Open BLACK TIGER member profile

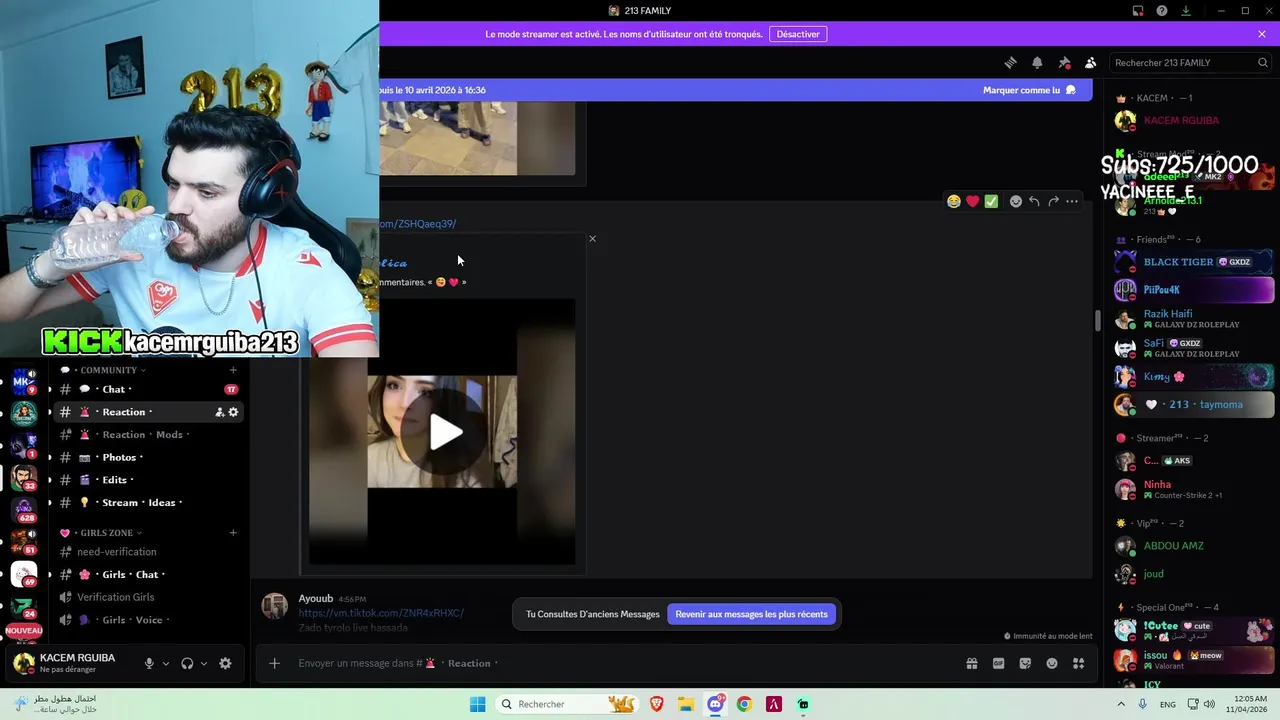coord(1194,262)
